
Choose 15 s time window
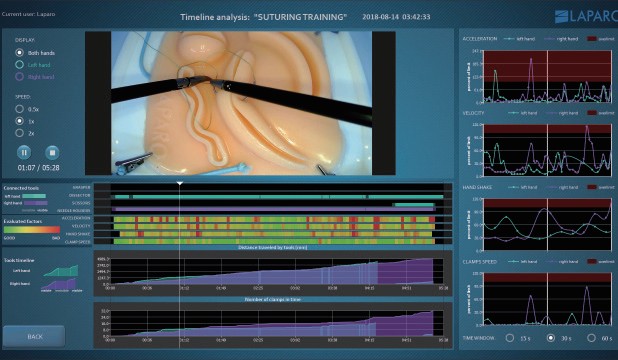coord(510,338)
